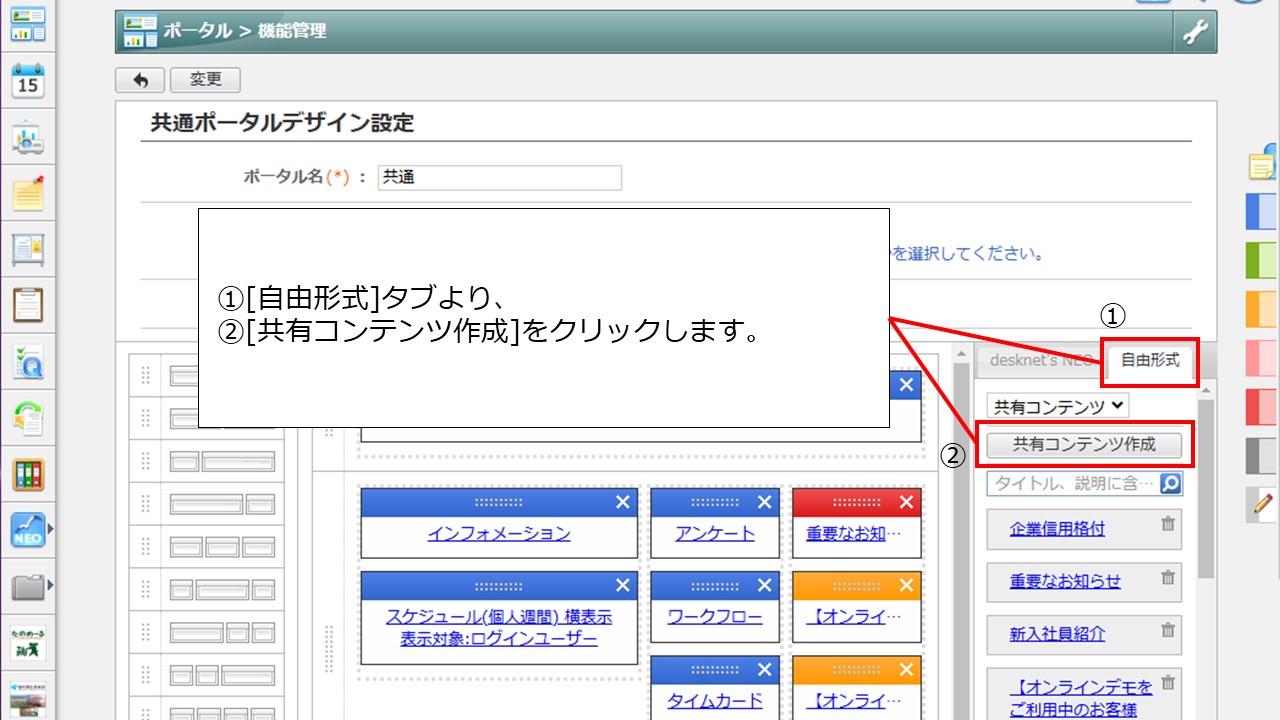The image size is (1280, 720).
Task: Open the colored binders cabinet sidebar icon
Action: (x=28, y=474)
